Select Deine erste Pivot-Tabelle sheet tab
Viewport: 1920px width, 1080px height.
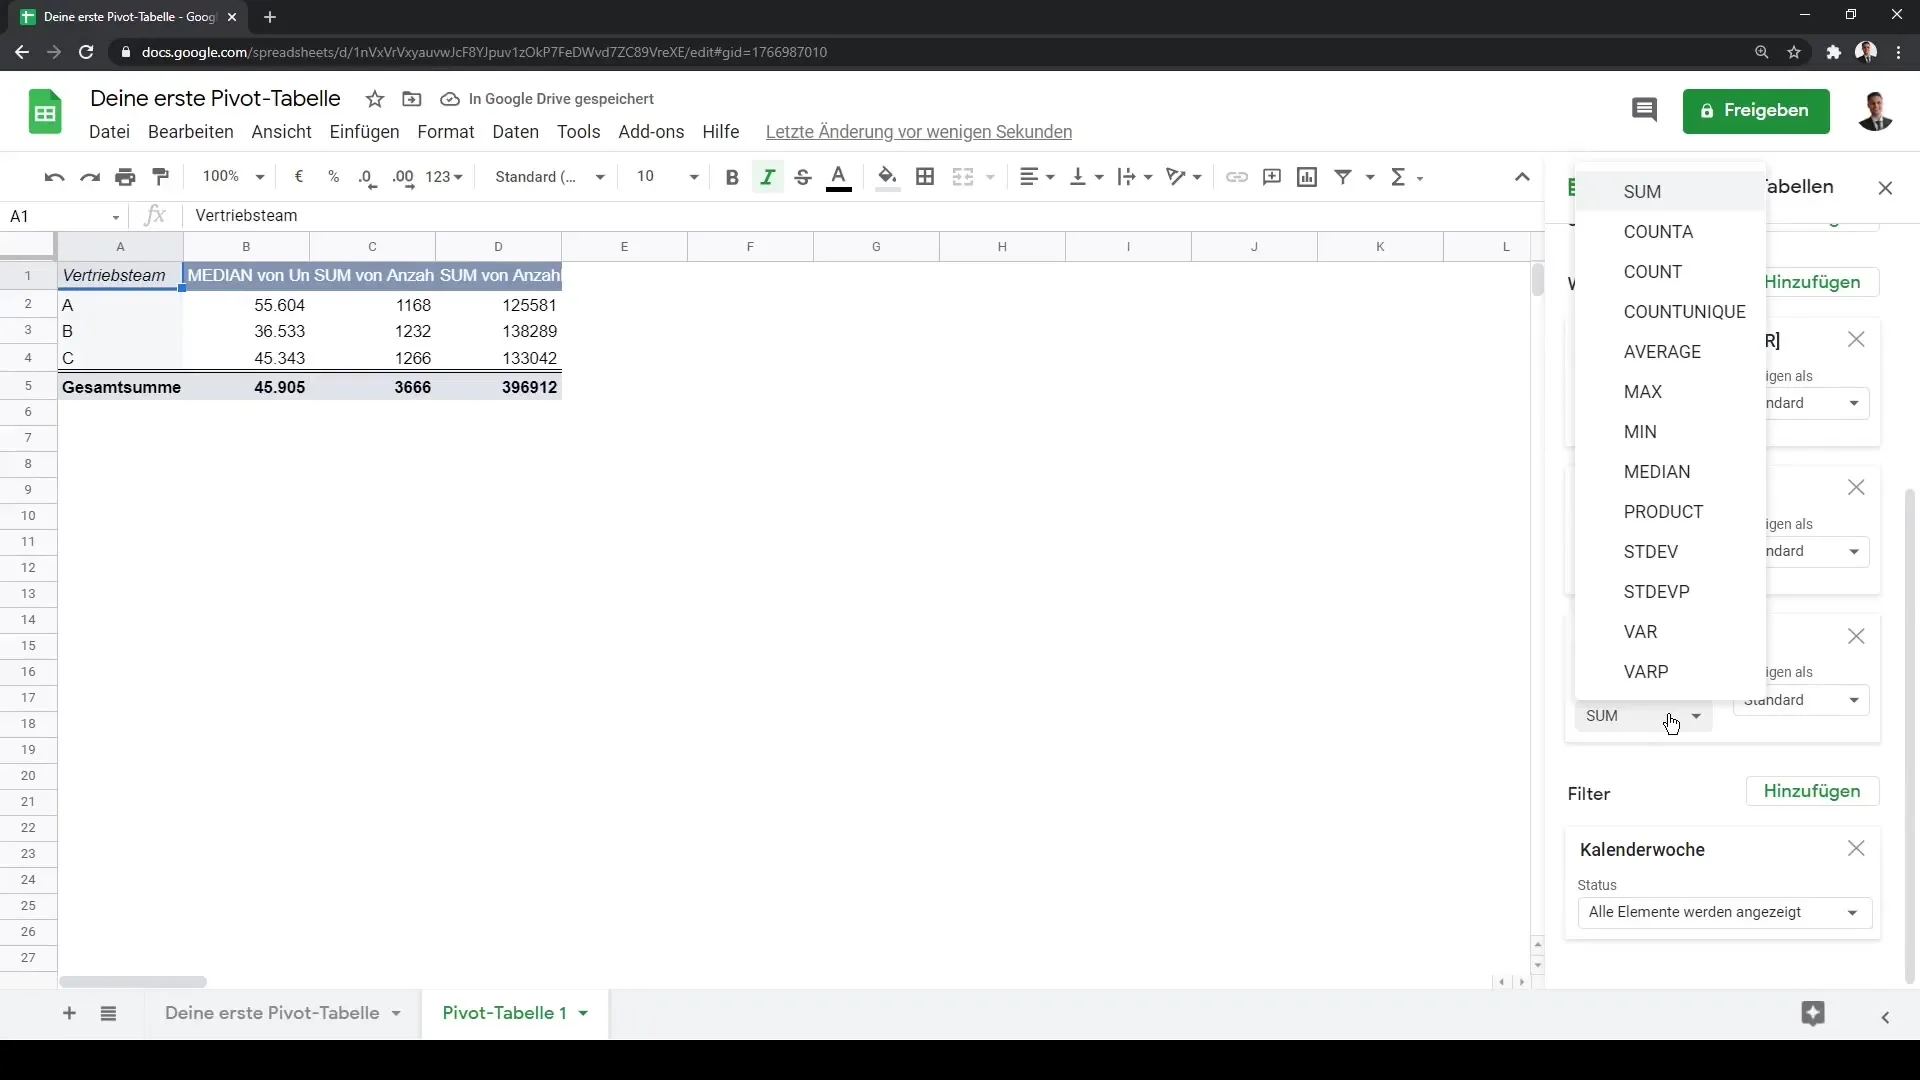(x=272, y=1013)
